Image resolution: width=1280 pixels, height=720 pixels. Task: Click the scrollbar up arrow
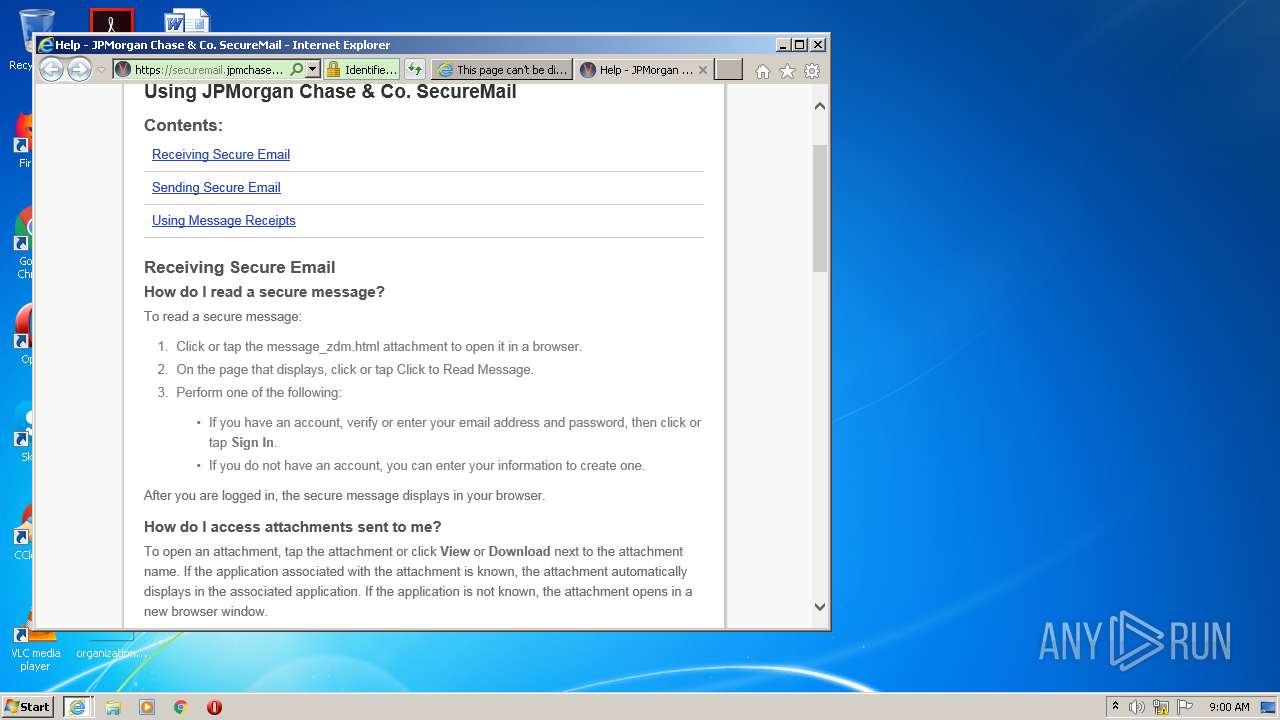coord(820,106)
